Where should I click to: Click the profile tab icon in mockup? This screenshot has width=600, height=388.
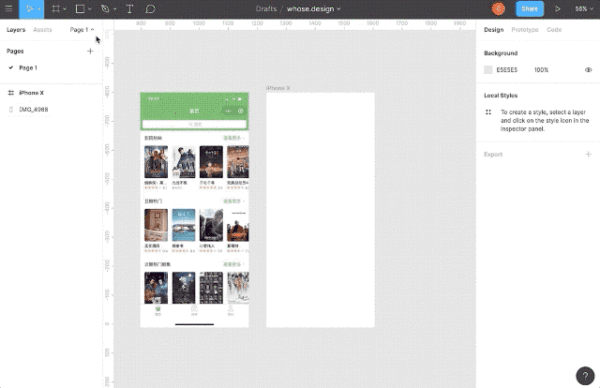click(x=230, y=310)
